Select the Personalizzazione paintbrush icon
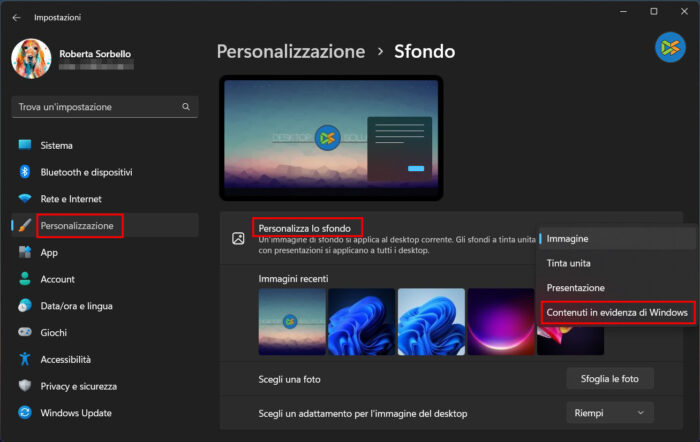This screenshot has height=442, width=700. 25,225
